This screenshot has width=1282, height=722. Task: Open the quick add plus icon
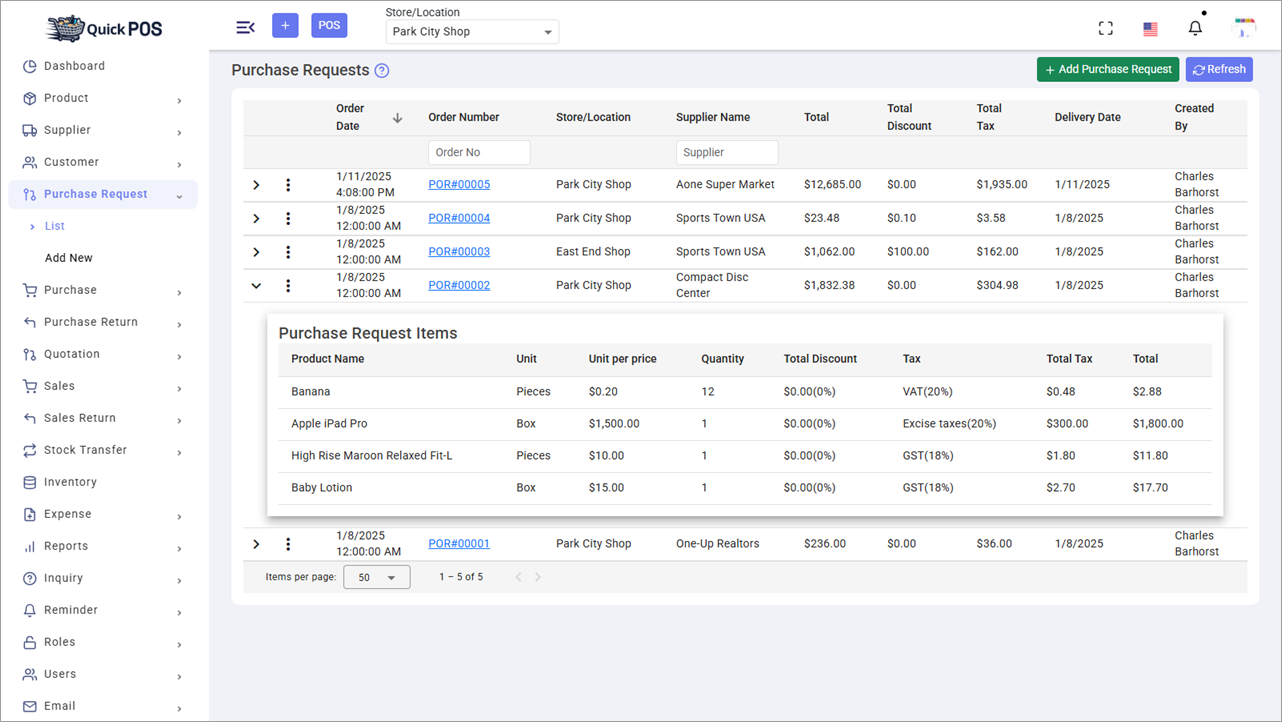[285, 25]
